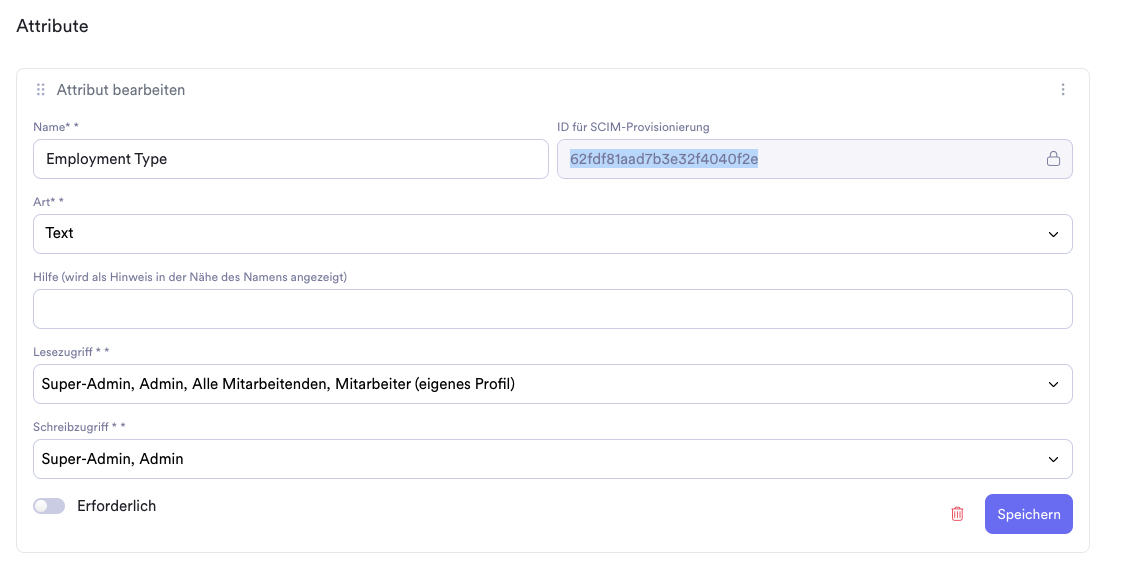
Task: Open the three-dot options menu
Action: (x=1062, y=89)
